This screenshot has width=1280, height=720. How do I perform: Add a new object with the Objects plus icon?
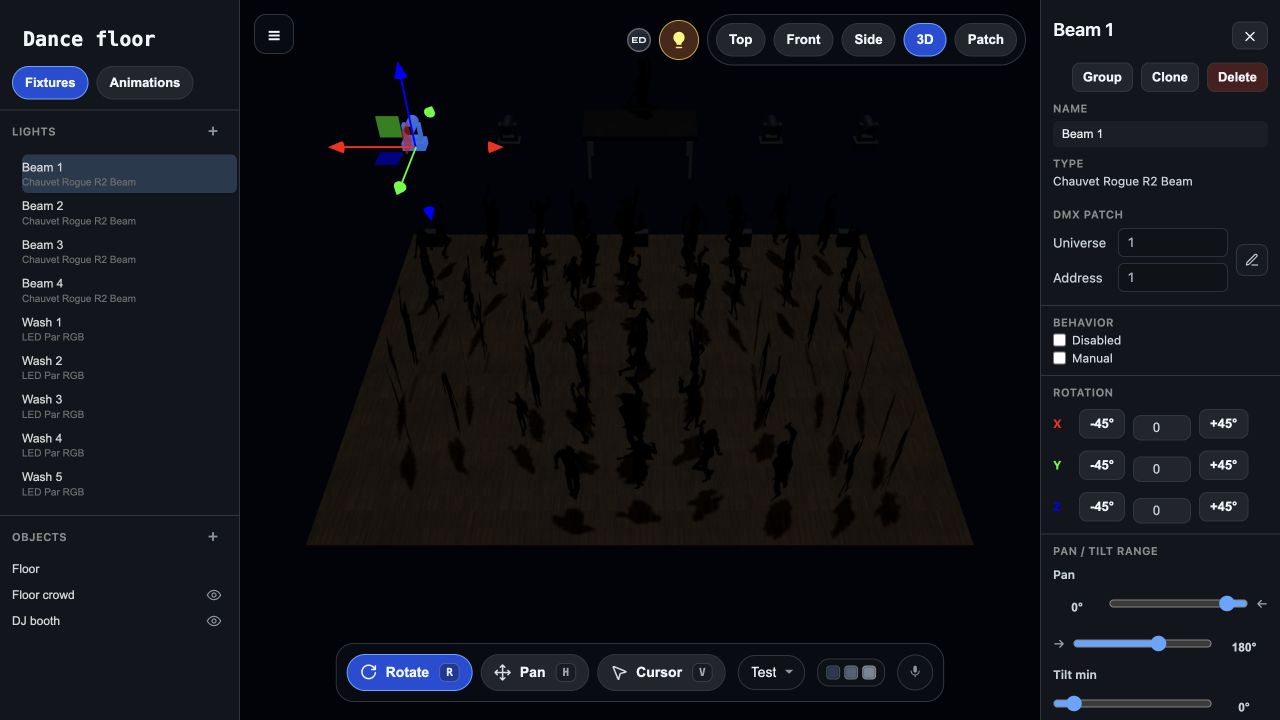click(x=213, y=537)
